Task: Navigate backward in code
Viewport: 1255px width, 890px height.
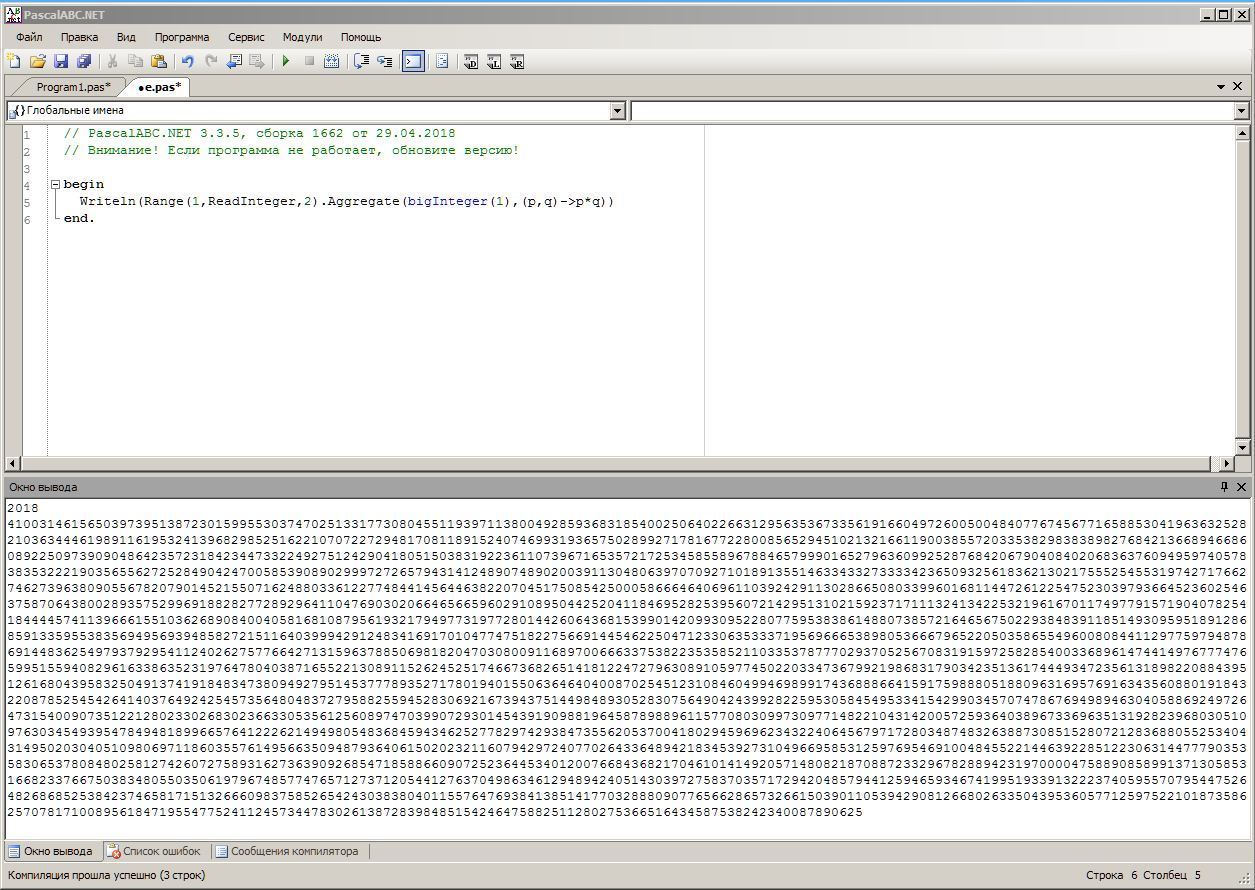Action: pos(234,62)
